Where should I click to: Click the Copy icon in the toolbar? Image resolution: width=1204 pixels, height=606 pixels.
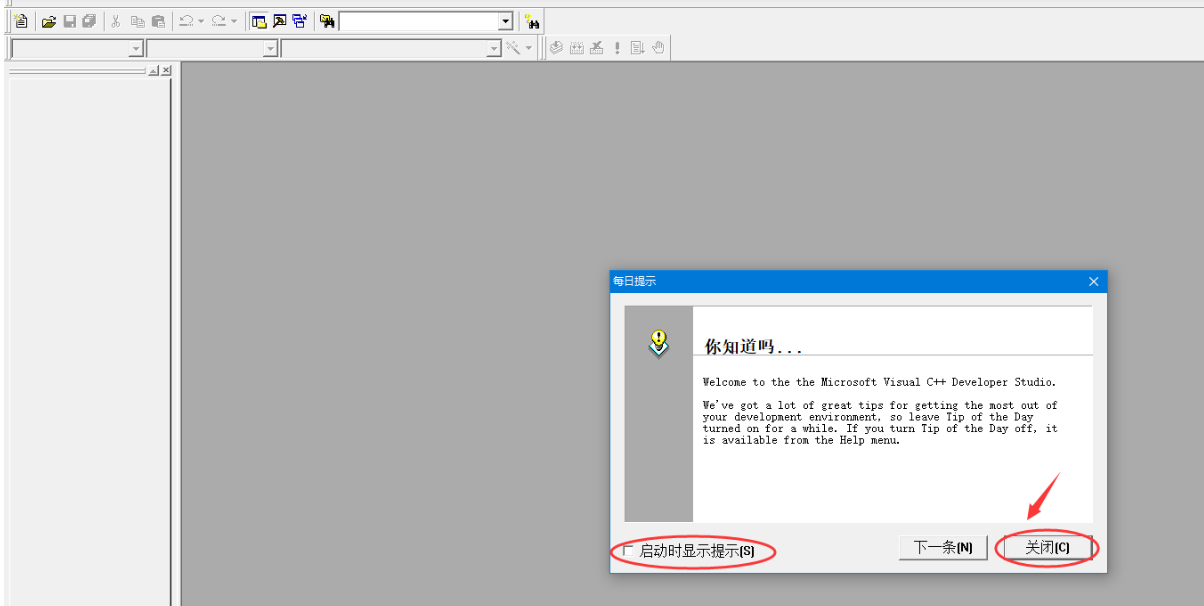point(137,21)
